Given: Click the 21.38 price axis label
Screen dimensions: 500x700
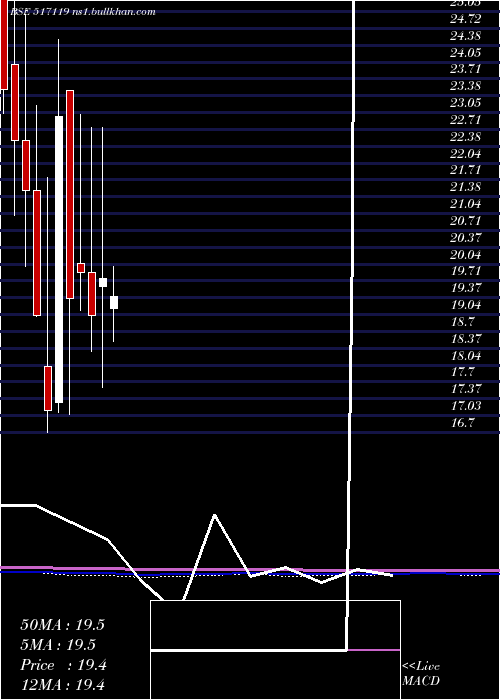Looking at the screenshot, I should (466, 187).
